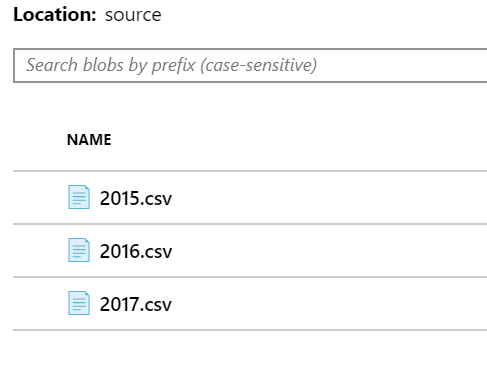Click empty header area beside NAME column
487x391 pixels.
(300, 140)
